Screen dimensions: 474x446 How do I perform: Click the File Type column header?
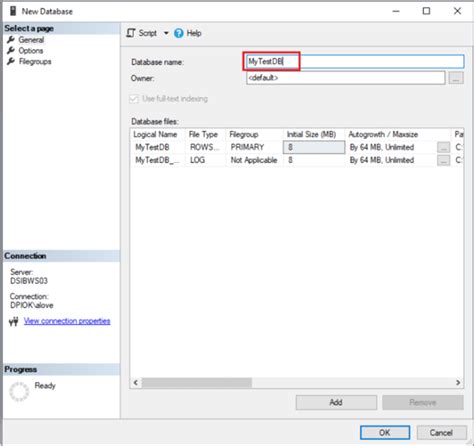(x=205, y=134)
